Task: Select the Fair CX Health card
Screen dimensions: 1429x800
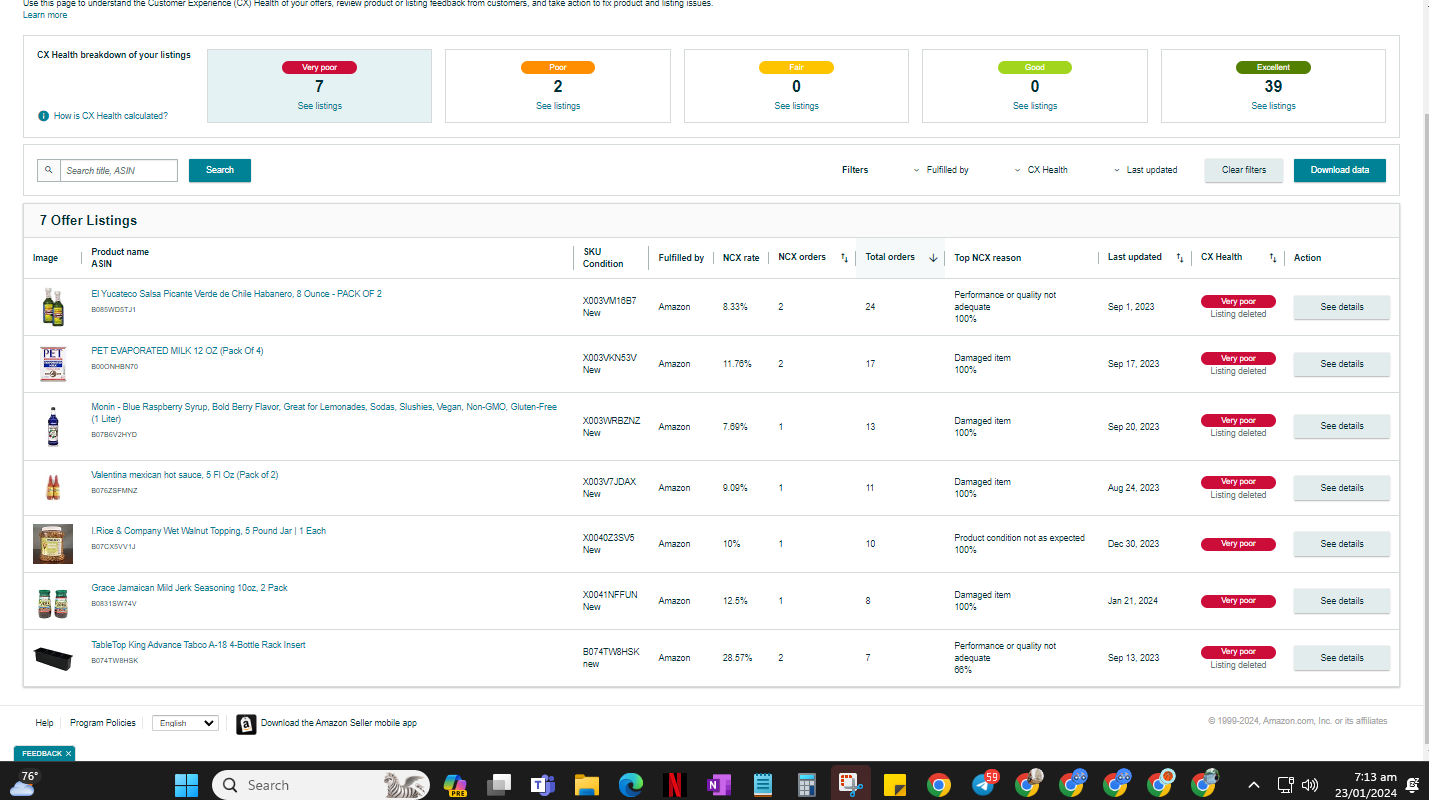Action: click(x=796, y=86)
